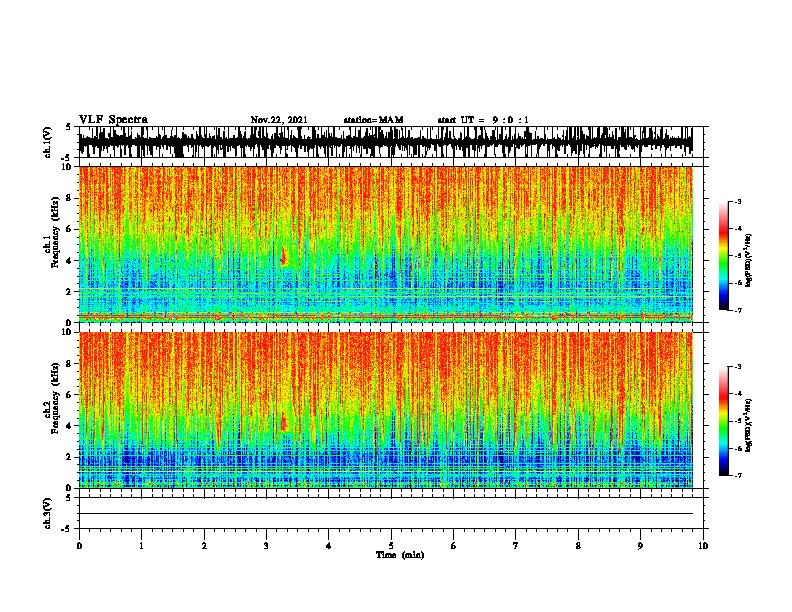Click the "2" kHz tick on ch.1 axis
This screenshot has width=792, height=612.
pyautogui.click(x=70, y=292)
